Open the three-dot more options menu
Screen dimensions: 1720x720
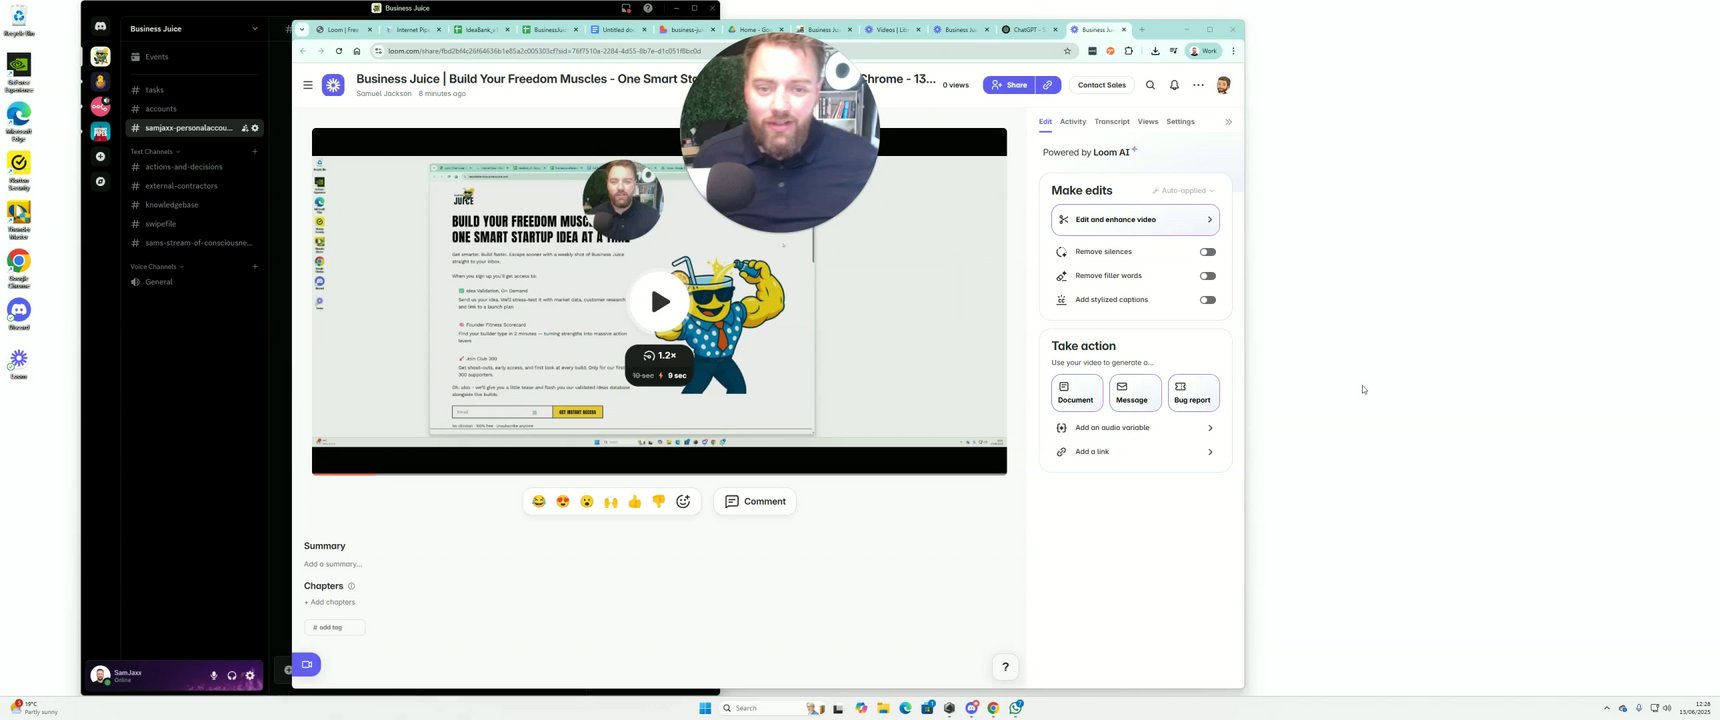point(1198,85)
